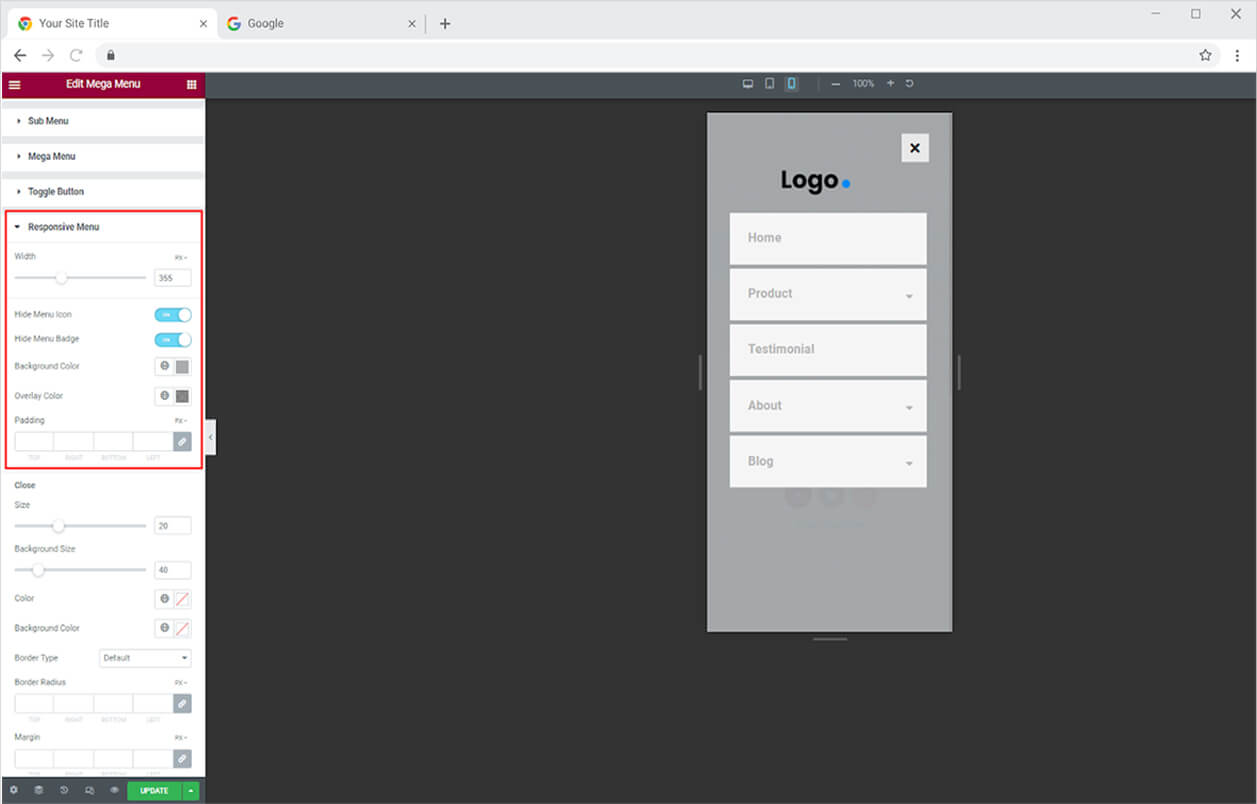Click the green Update button

point(154,791)
